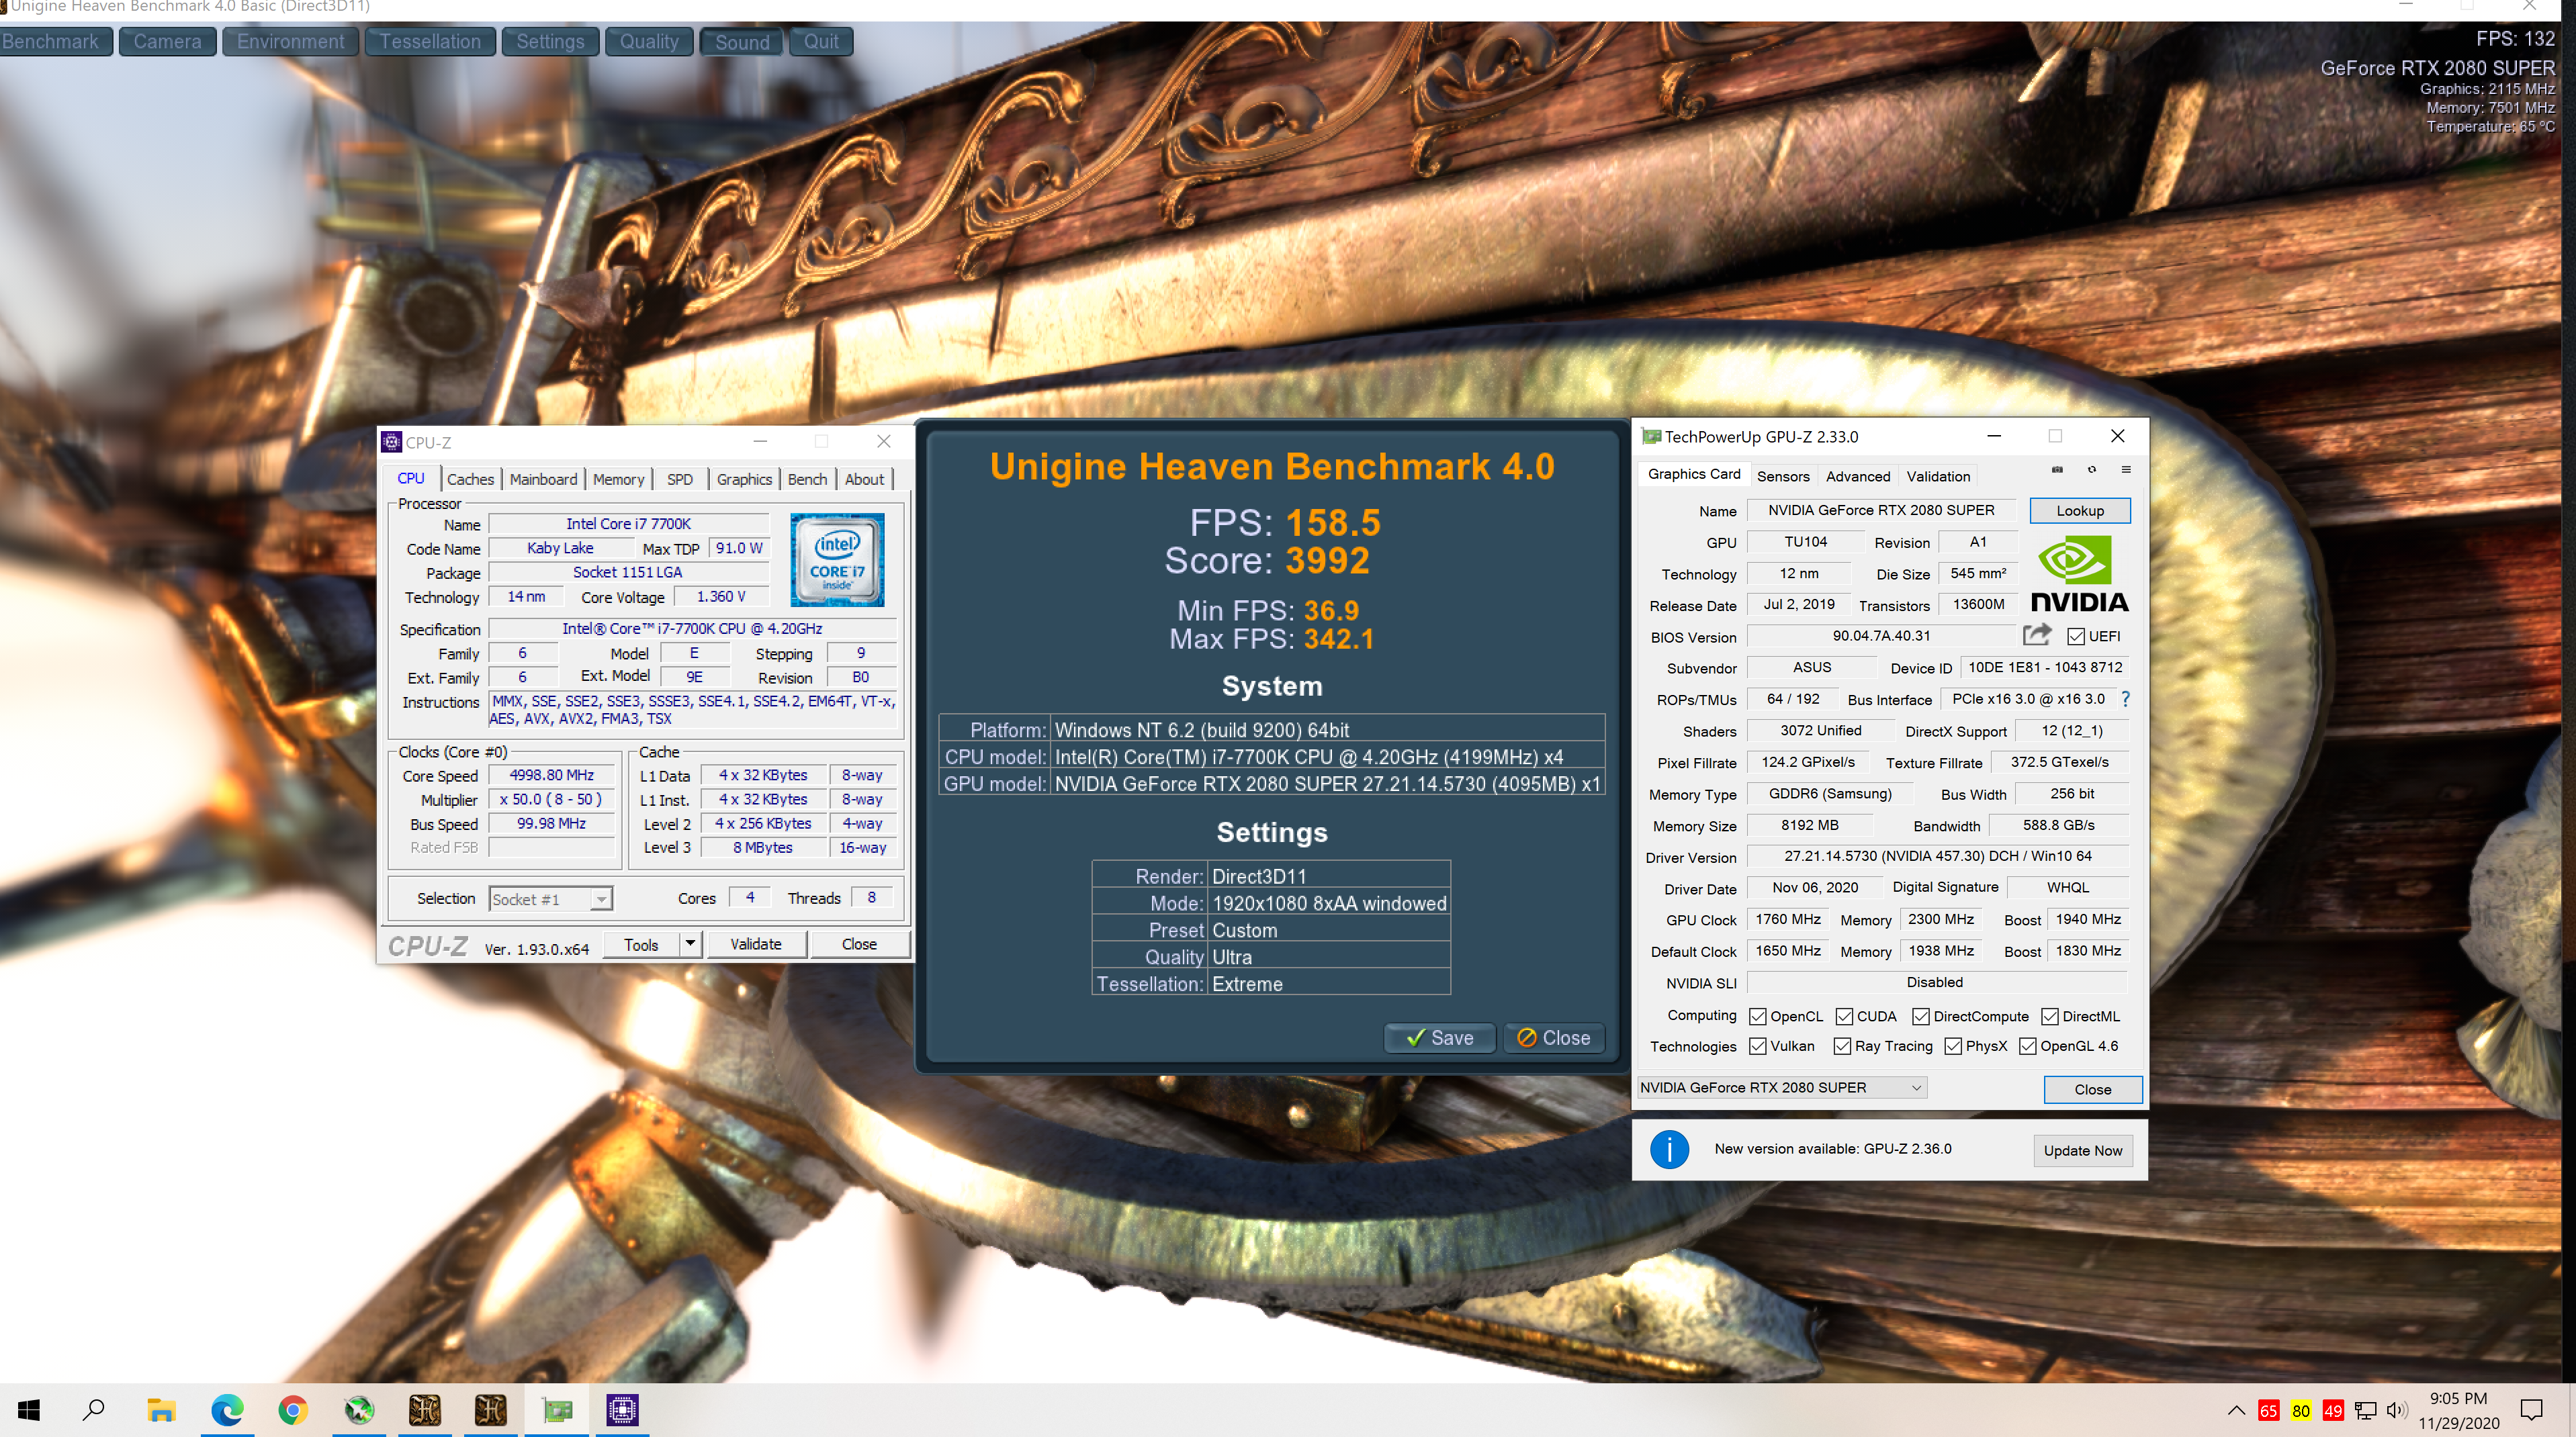Click the NVIDIA logo in GPU-Z
This screenshot has height=1437, width=2576.
coord(2079,574)
